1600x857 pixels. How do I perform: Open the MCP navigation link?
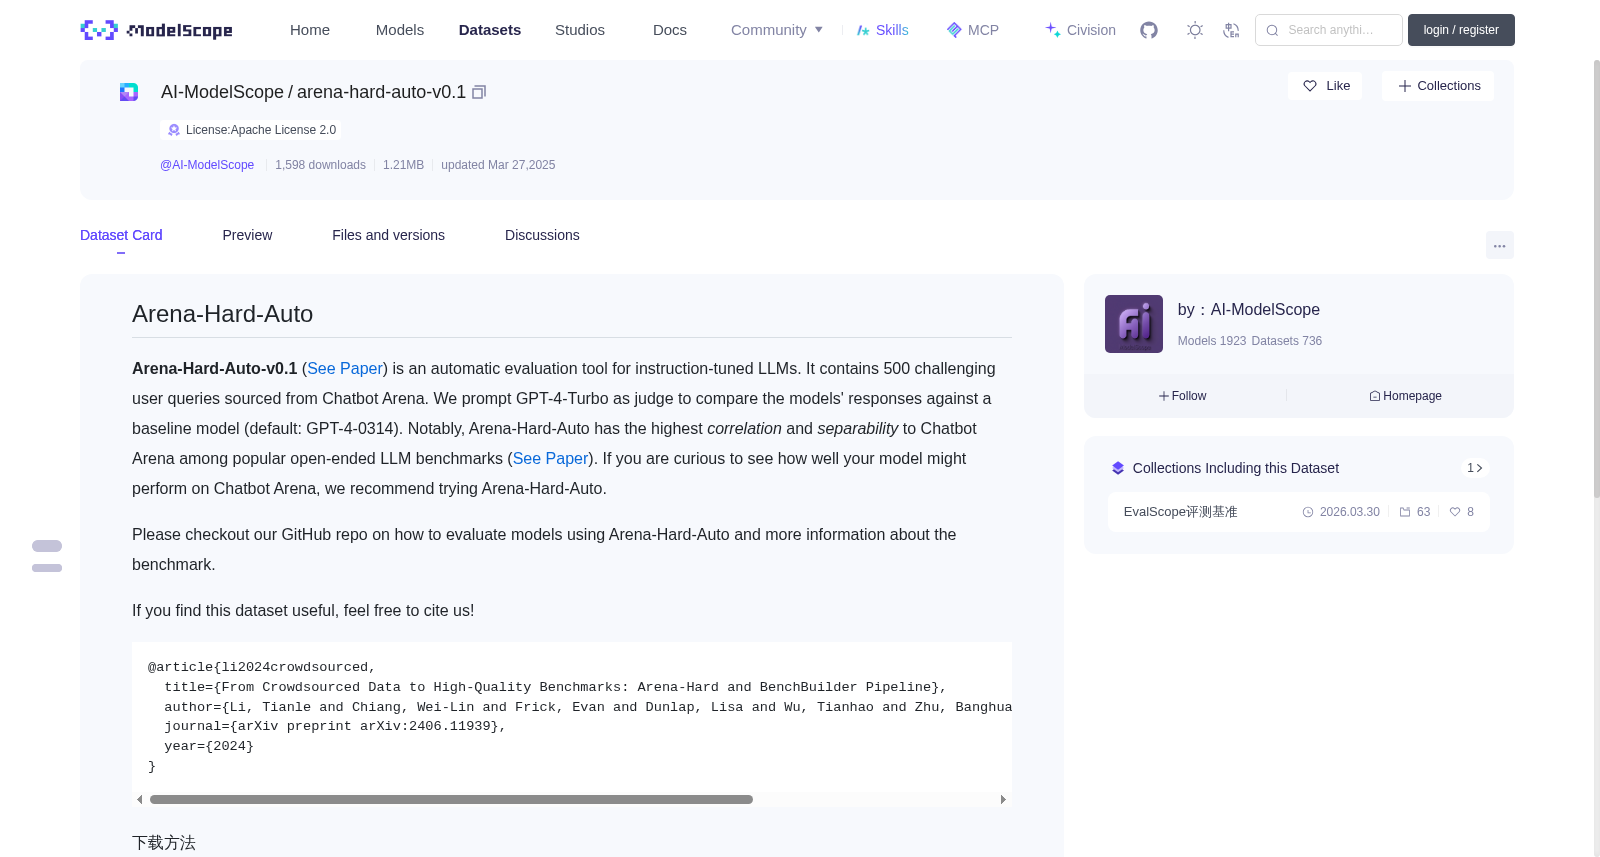tap(973, 30)
